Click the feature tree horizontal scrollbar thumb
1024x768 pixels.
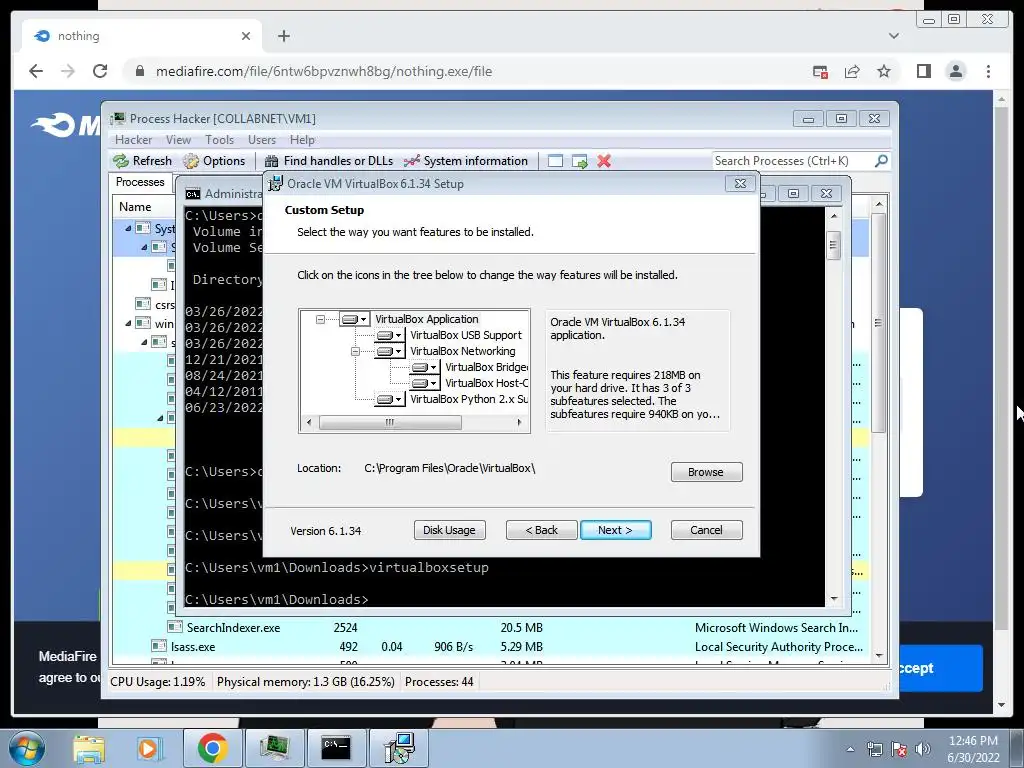tap(390, 423)
